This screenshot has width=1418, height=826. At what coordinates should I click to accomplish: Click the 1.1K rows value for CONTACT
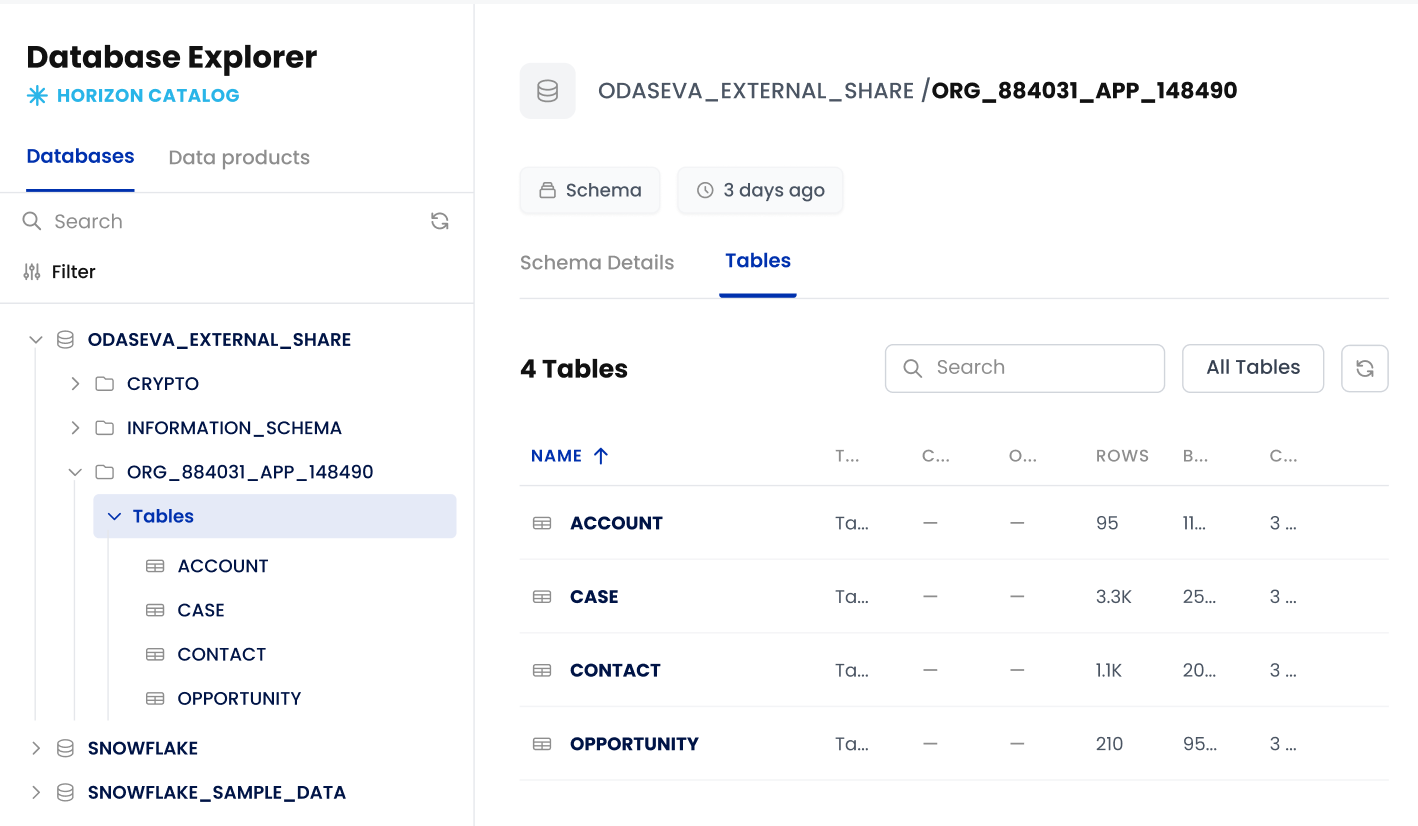(1109, 670)
